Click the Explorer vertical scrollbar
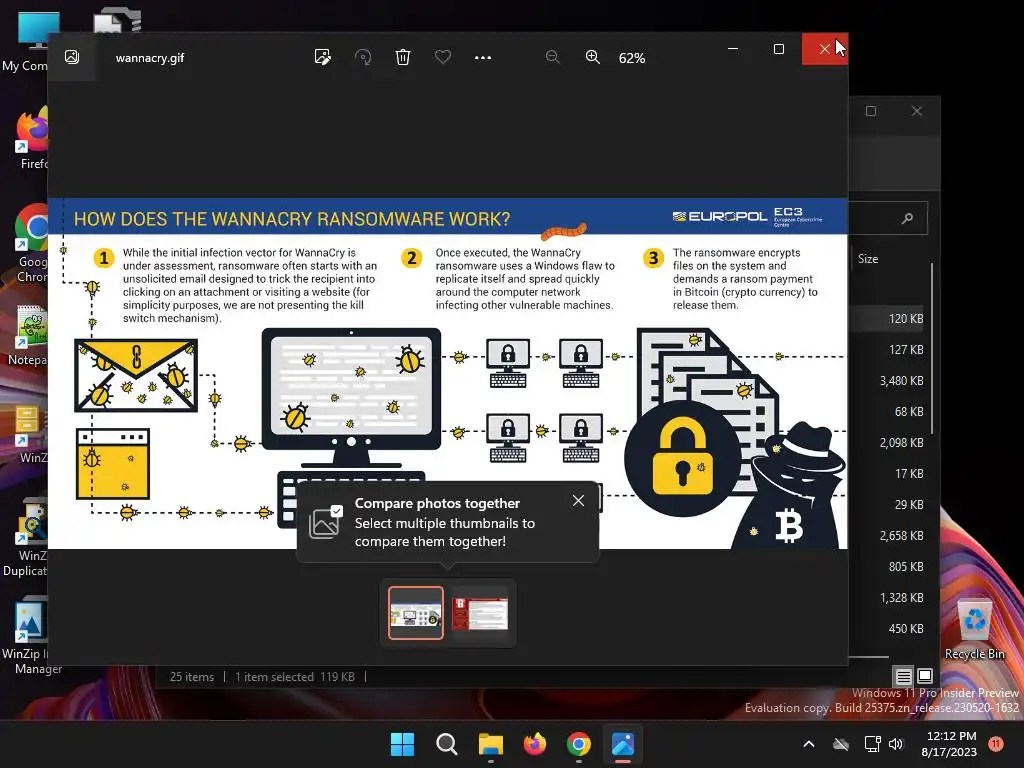The width and height of the screenshot is (1024, 768). 932,349
